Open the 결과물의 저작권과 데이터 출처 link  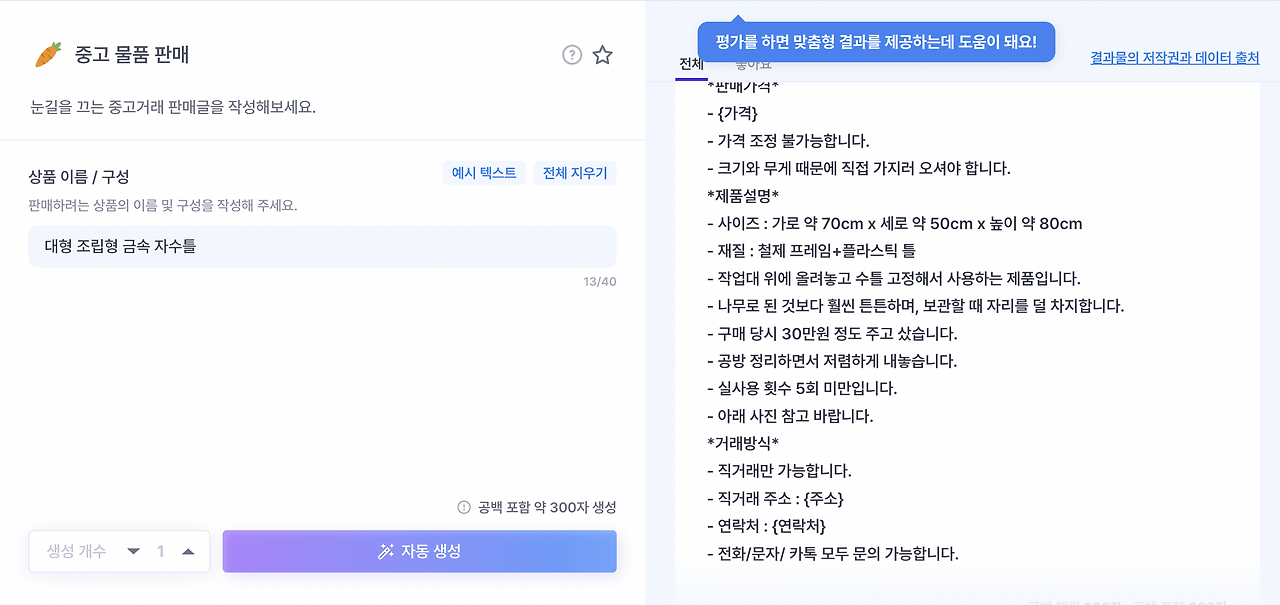click(1175, 57)
